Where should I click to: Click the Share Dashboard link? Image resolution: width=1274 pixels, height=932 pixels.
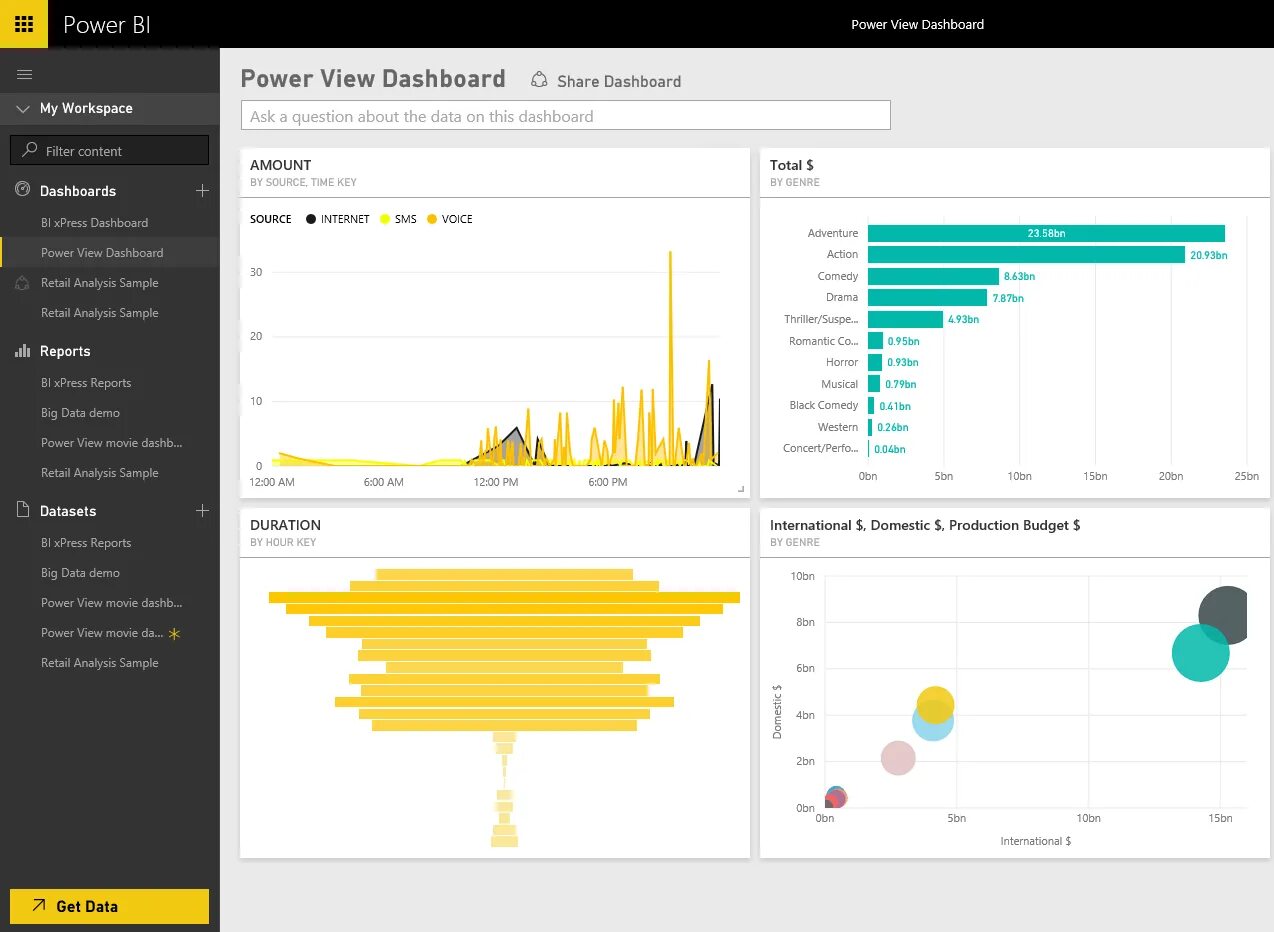pyautogui.click(x=618, y=82)
